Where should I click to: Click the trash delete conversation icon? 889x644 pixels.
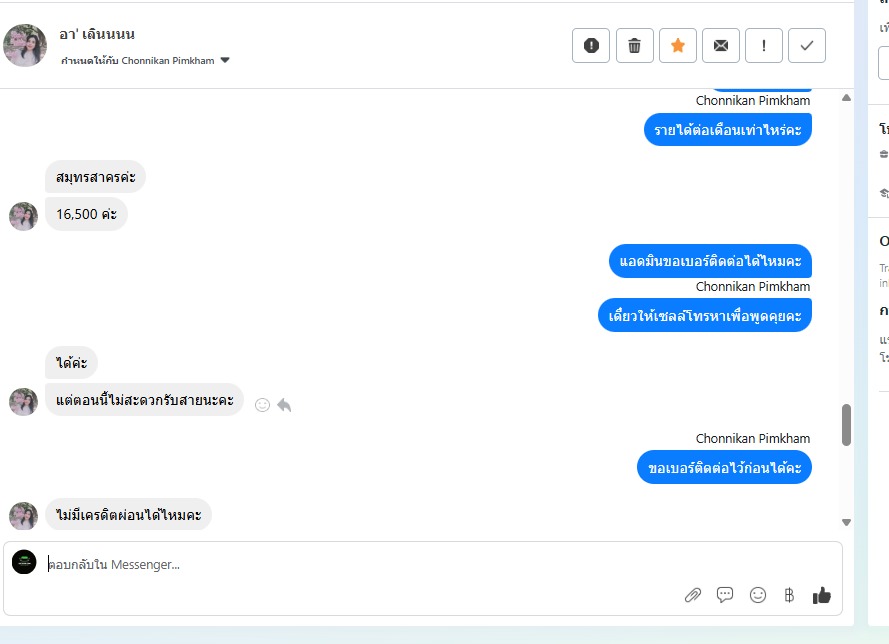coord(634,45)
